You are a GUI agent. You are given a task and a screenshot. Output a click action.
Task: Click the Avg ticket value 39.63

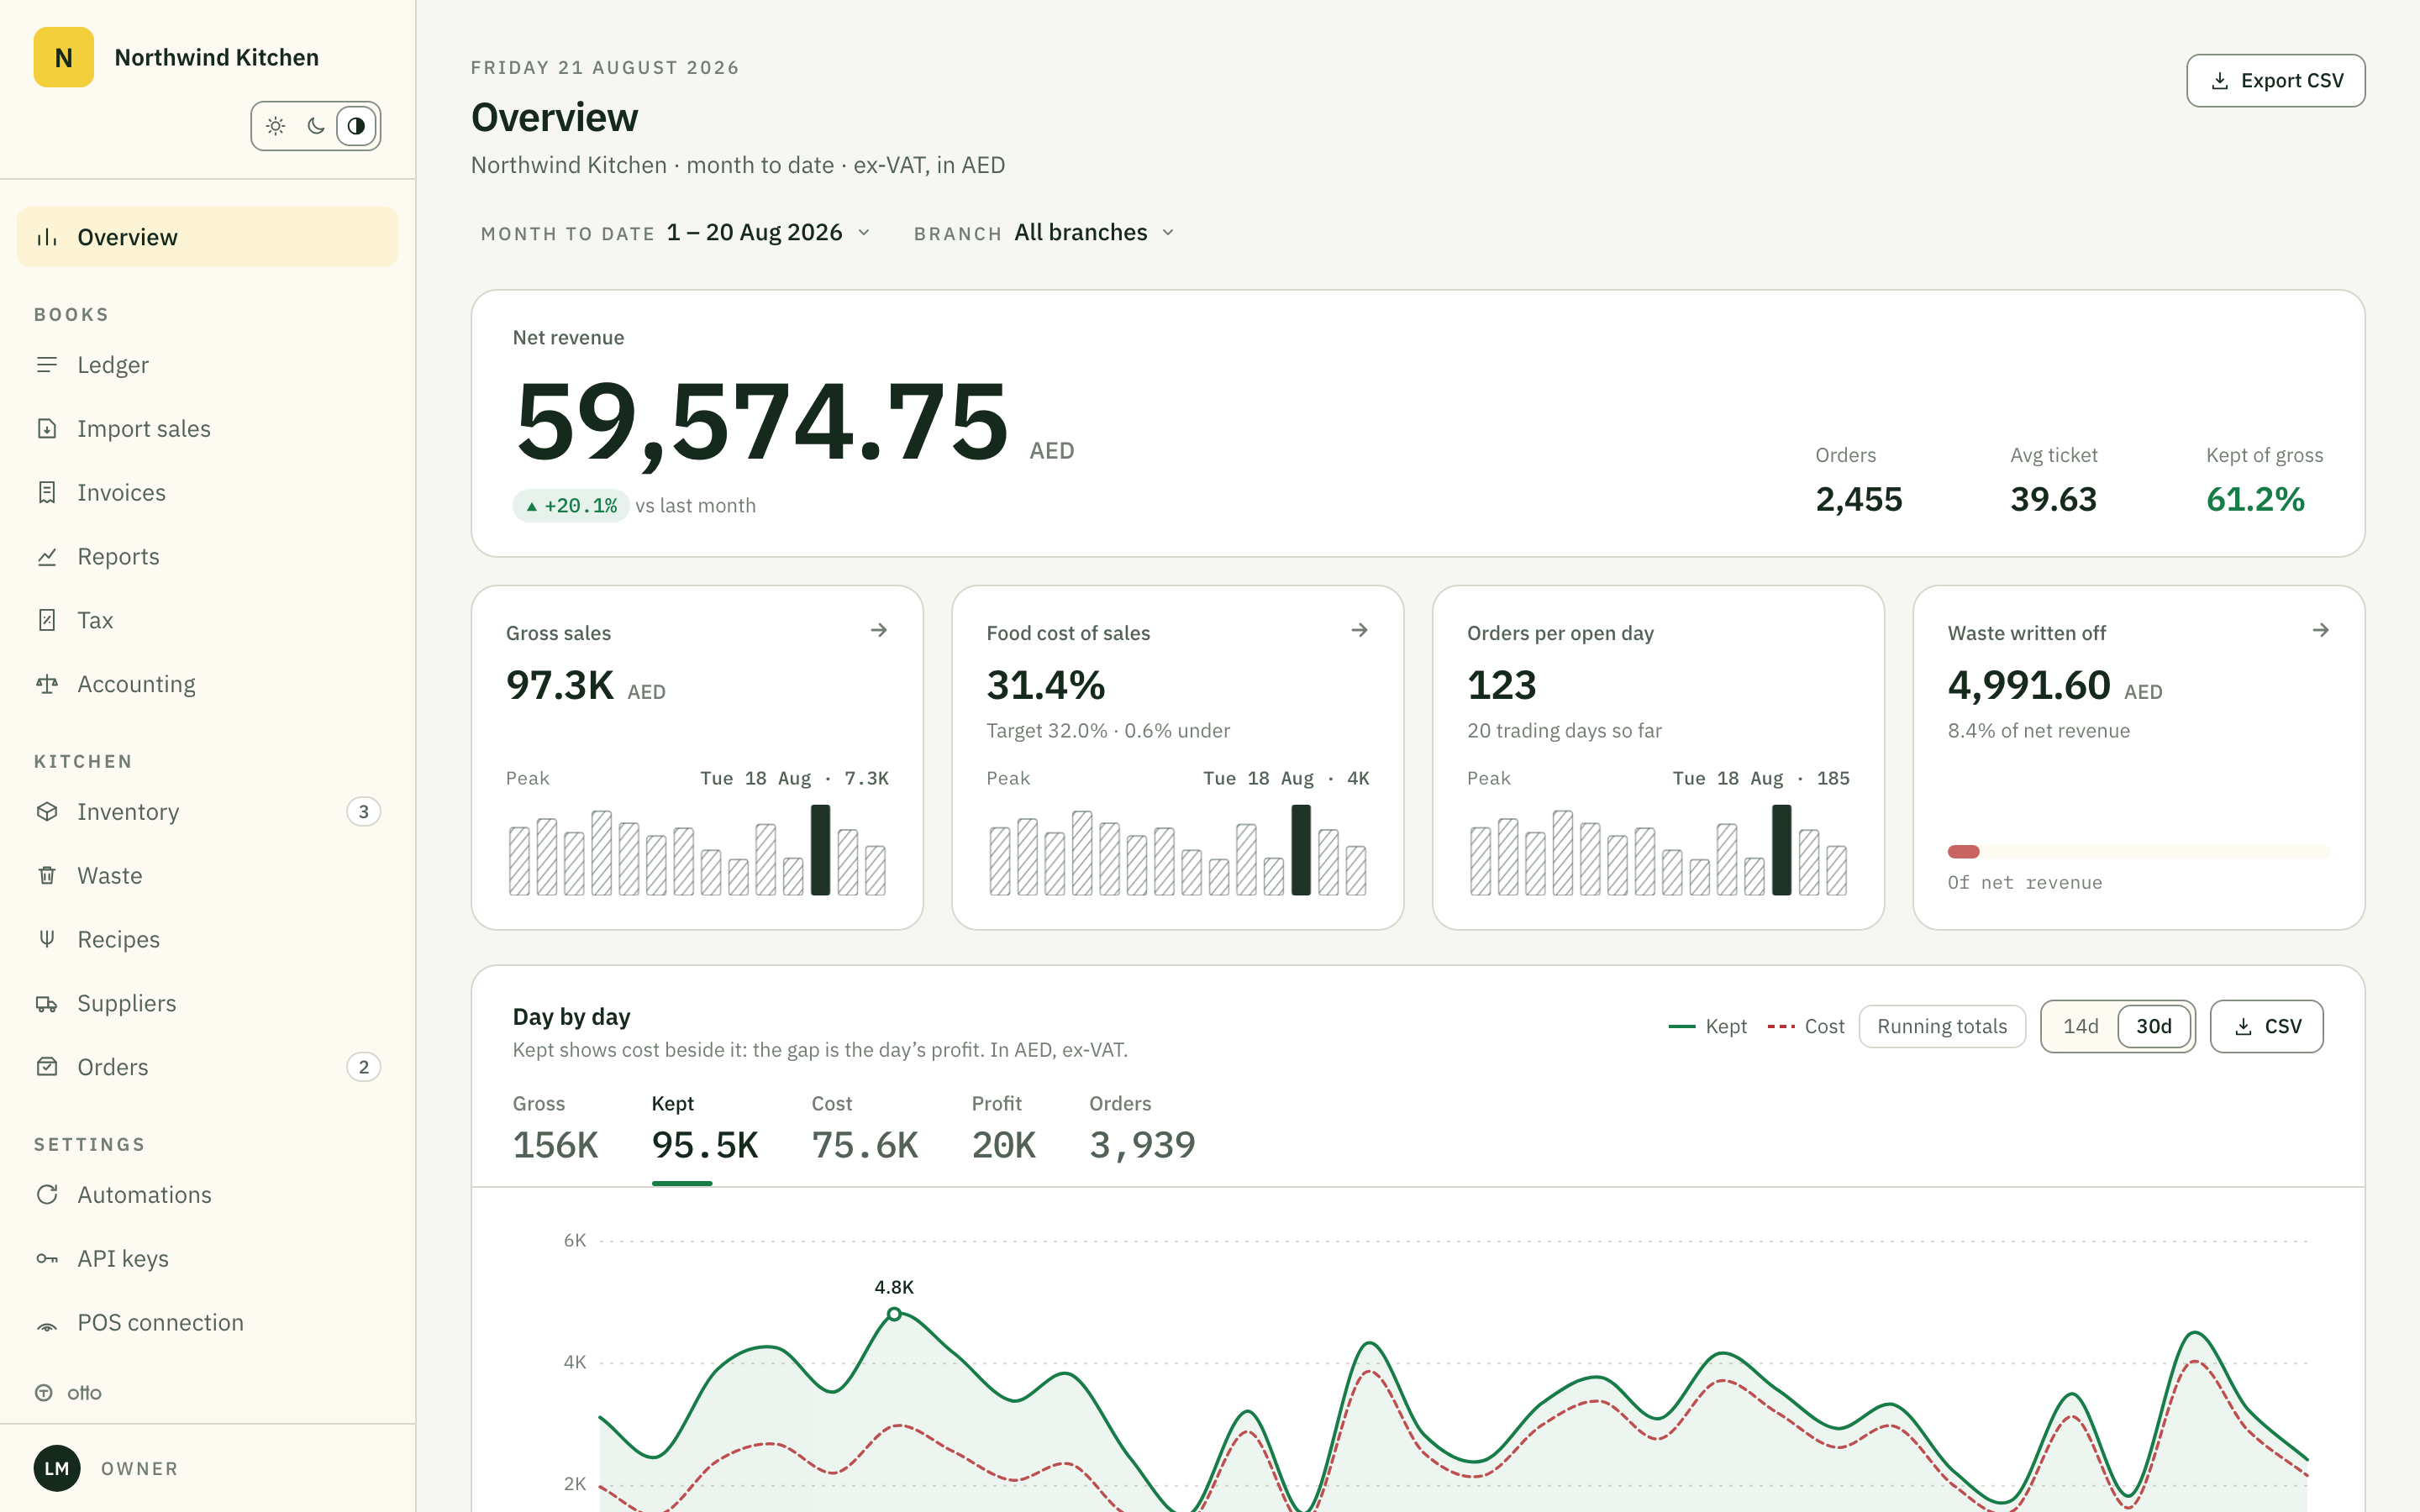tap(2053, 499)
